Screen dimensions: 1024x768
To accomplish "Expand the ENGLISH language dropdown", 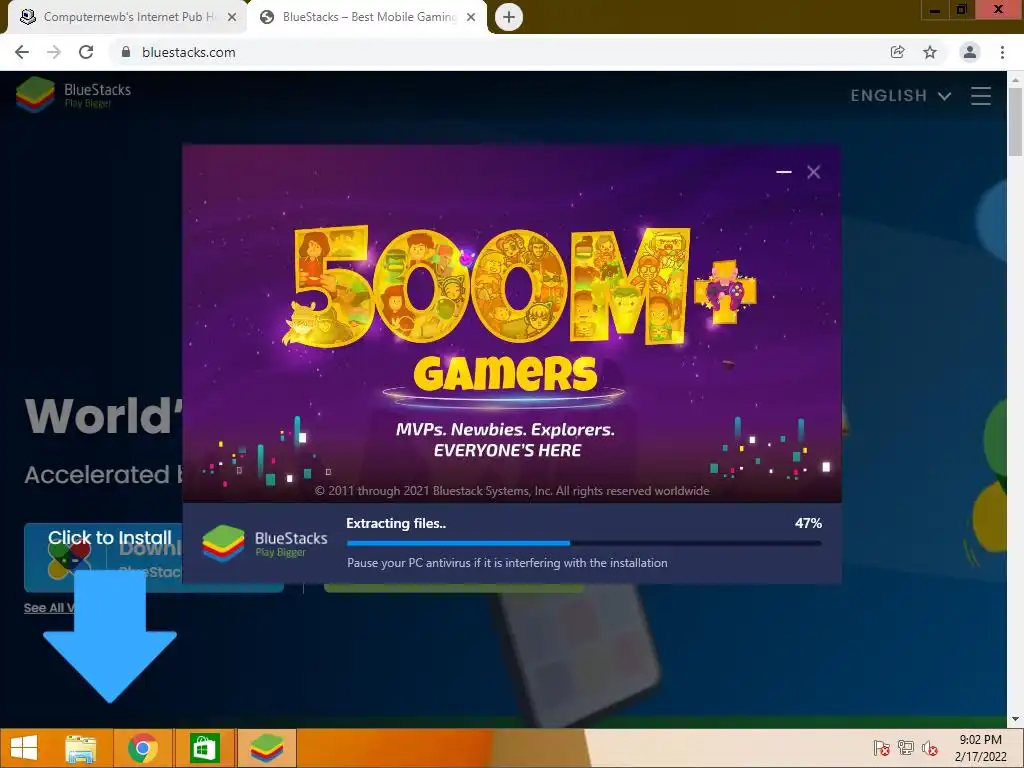I will (x=901, y=96).
